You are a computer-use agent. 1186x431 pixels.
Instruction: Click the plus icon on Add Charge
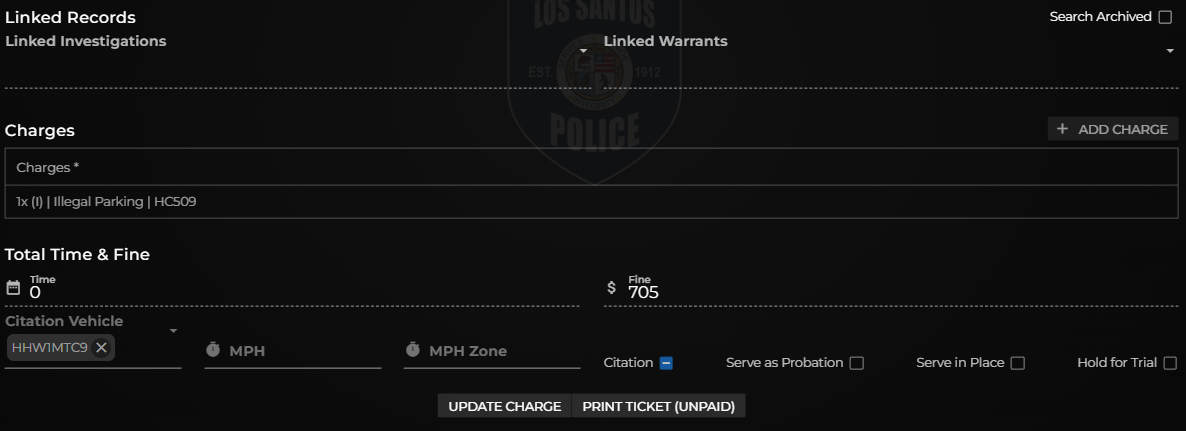click(x=1062, y=129)
